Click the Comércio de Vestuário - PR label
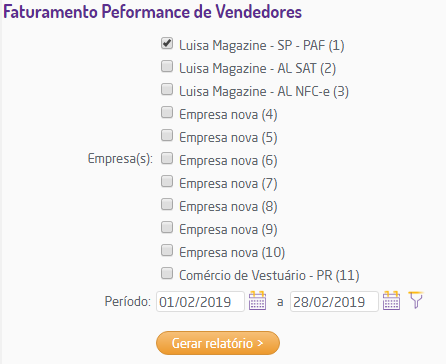This screenshot has width=446, height=364. click(x=269, y=276)
